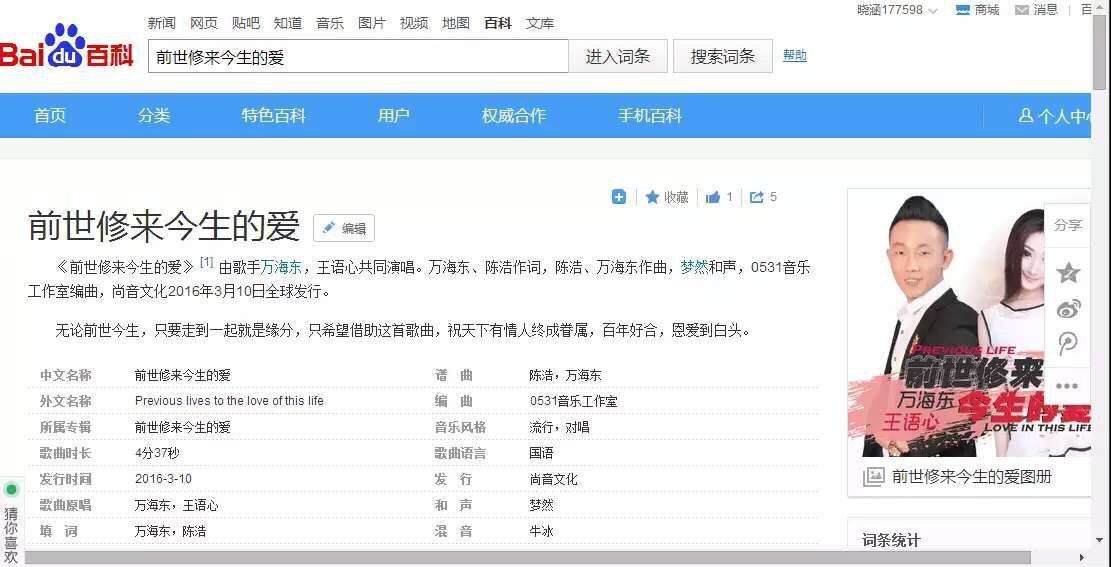Open the 分类 category navigation item
This screenshot has width=1111, height=567.
click(x=154, y=116)
